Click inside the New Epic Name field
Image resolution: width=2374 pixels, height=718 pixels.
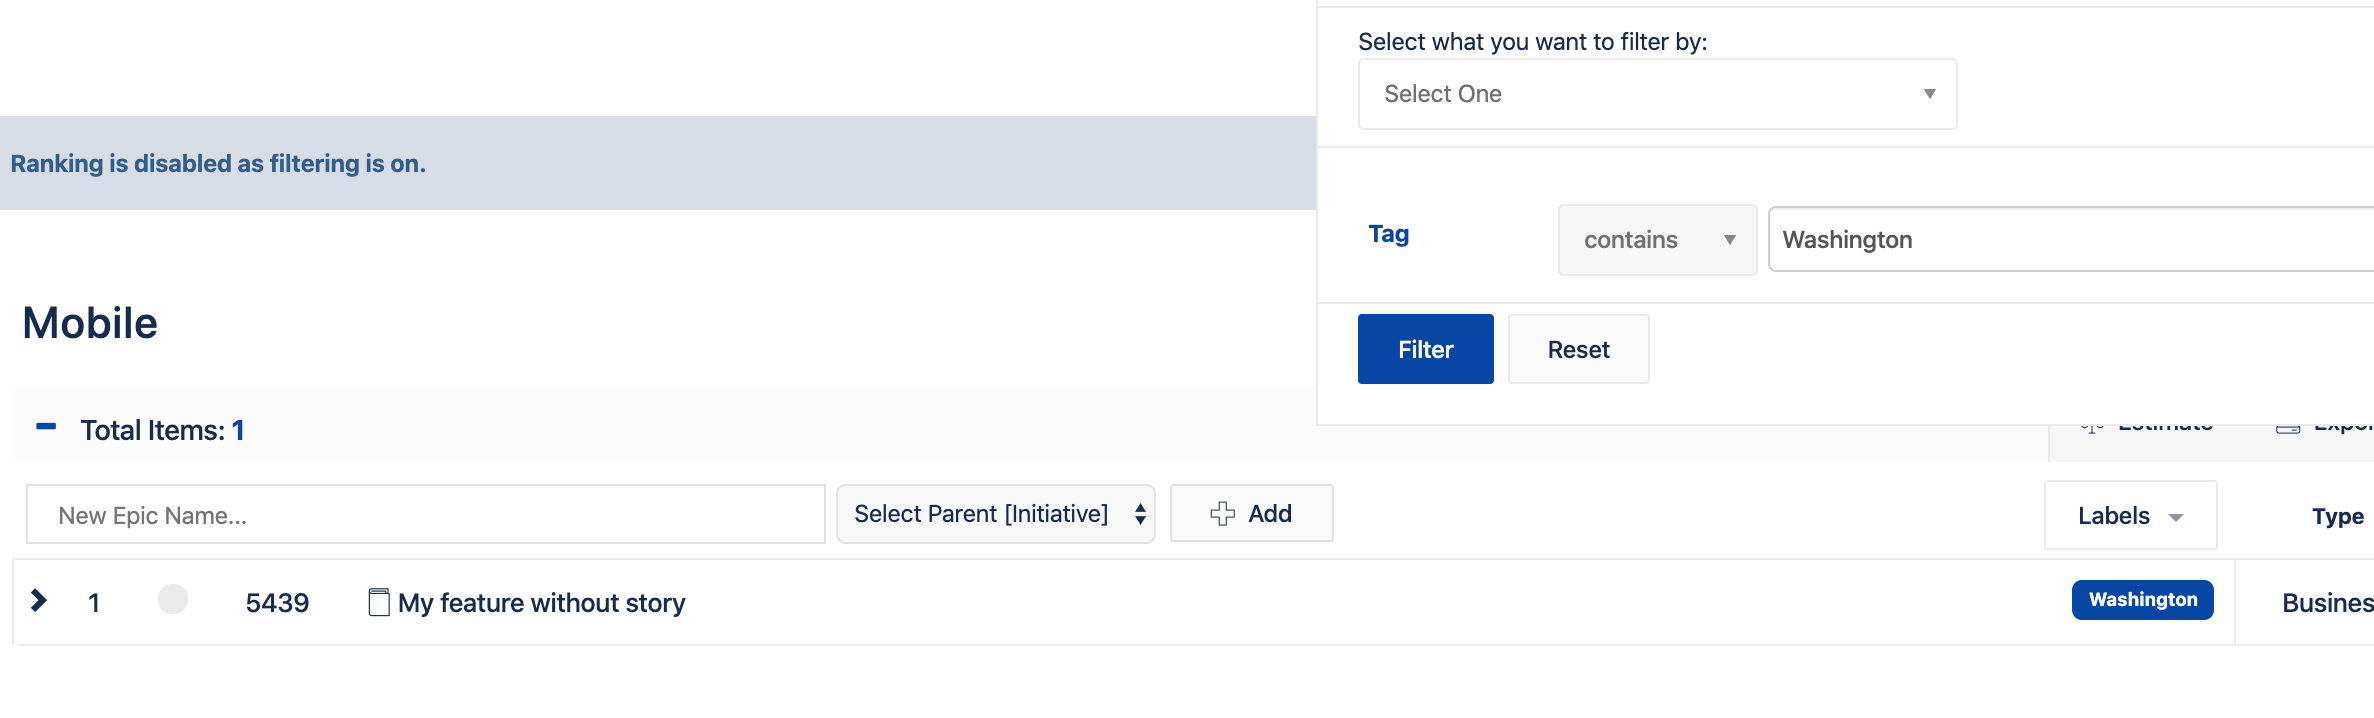425,513
